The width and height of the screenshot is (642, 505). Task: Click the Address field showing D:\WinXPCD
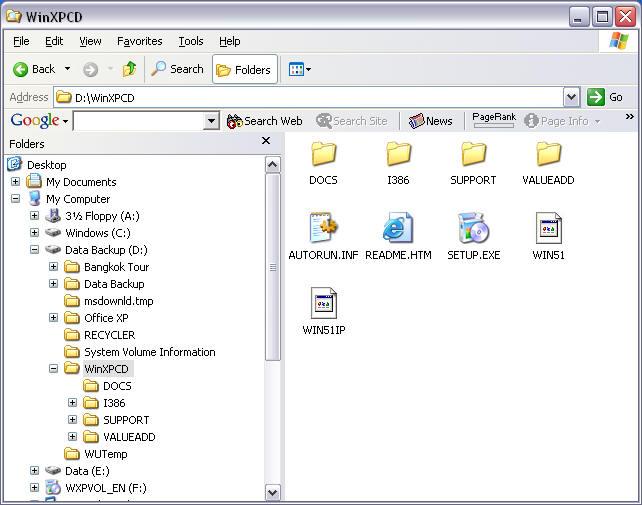tap(309, 97)
